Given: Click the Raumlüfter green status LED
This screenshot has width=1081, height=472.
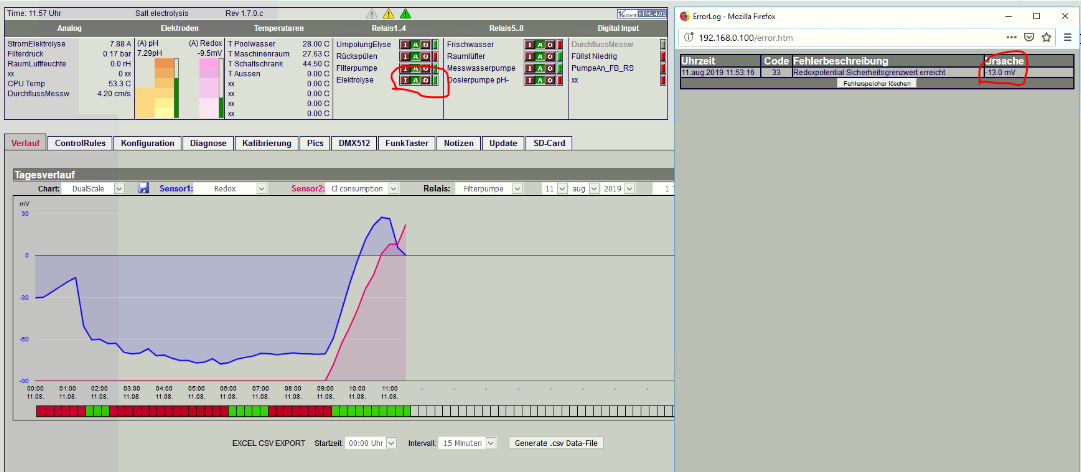Looking at the screenshot, I should pyautogui.click(x=560, y=57).
